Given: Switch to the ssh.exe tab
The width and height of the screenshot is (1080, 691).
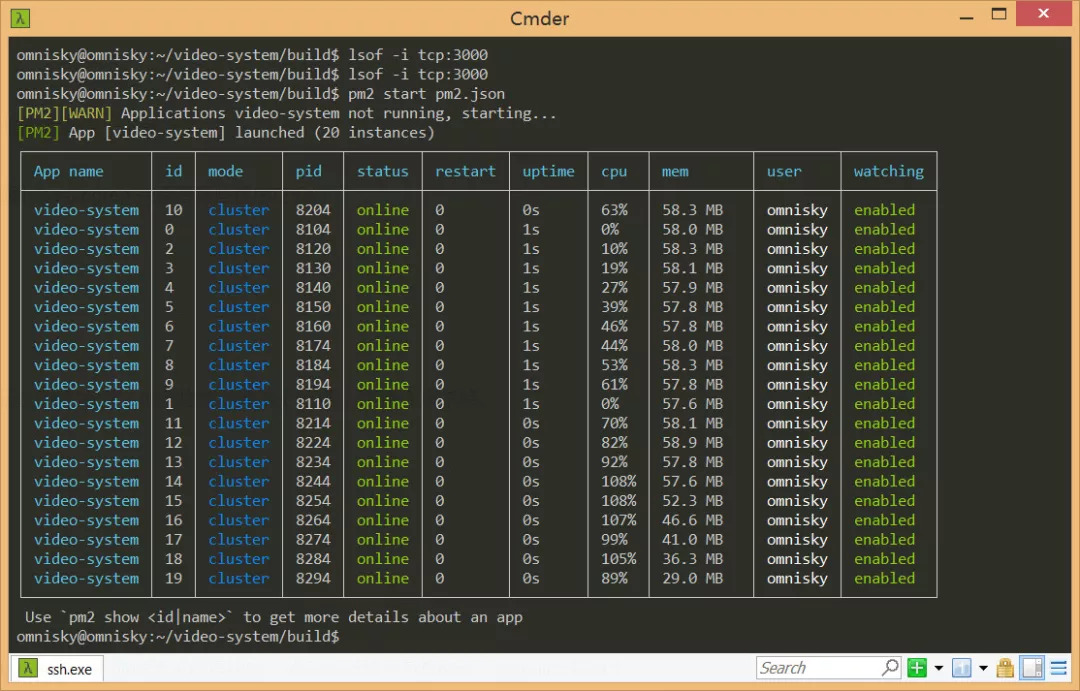Looking at the screenshot, I should click(68, 669).
